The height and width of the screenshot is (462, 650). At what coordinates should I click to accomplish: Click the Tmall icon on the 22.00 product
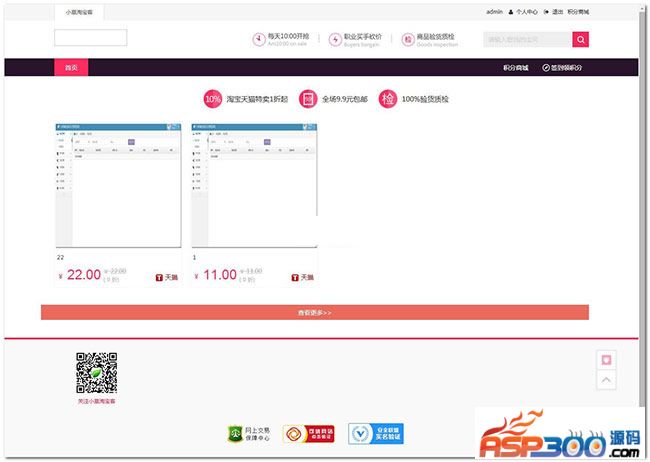(x=159, y=277)
